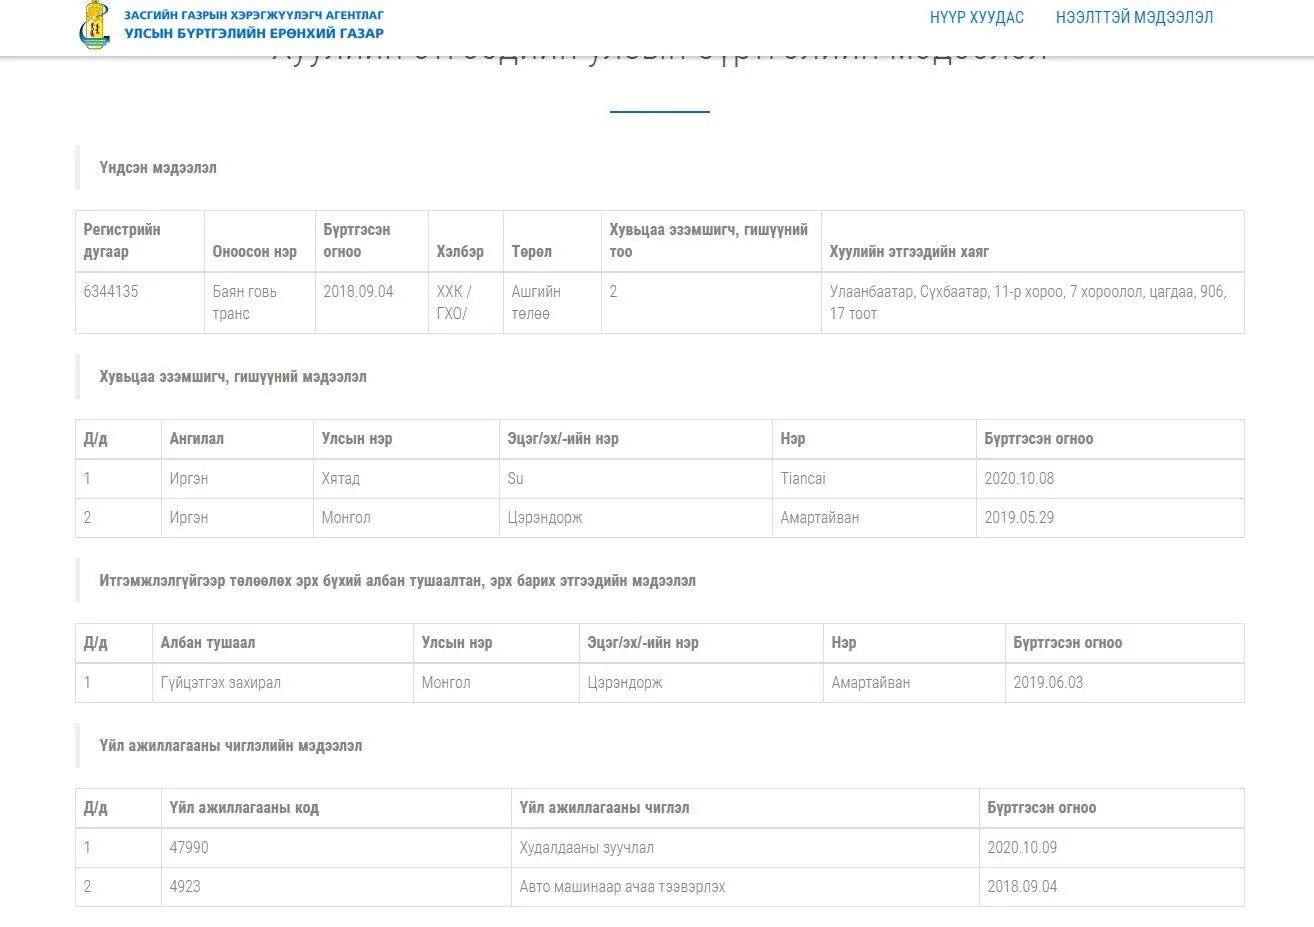The image size is (1314, 927).
Task: Open the НҮҮР ХУУДАС home page link
Action: (977, 17)
